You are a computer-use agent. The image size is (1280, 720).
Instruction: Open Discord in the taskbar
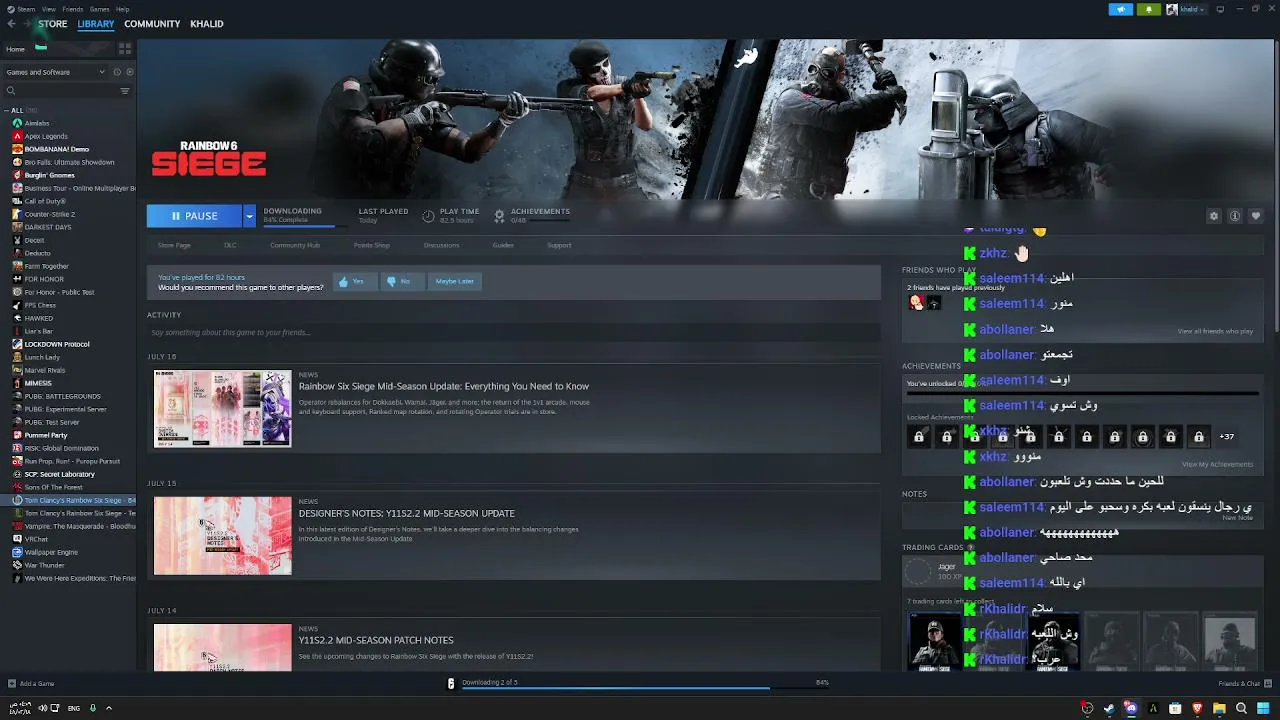[1131, 708]
